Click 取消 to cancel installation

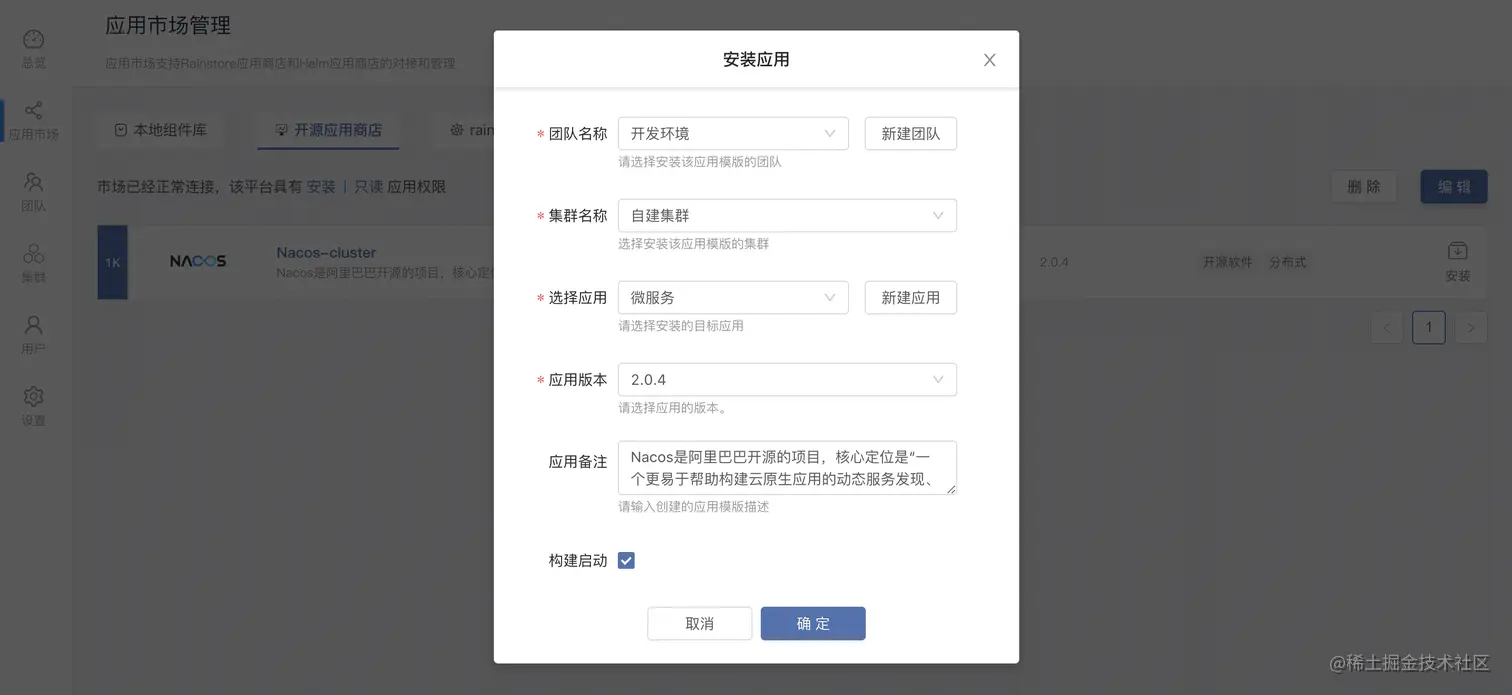700,624
